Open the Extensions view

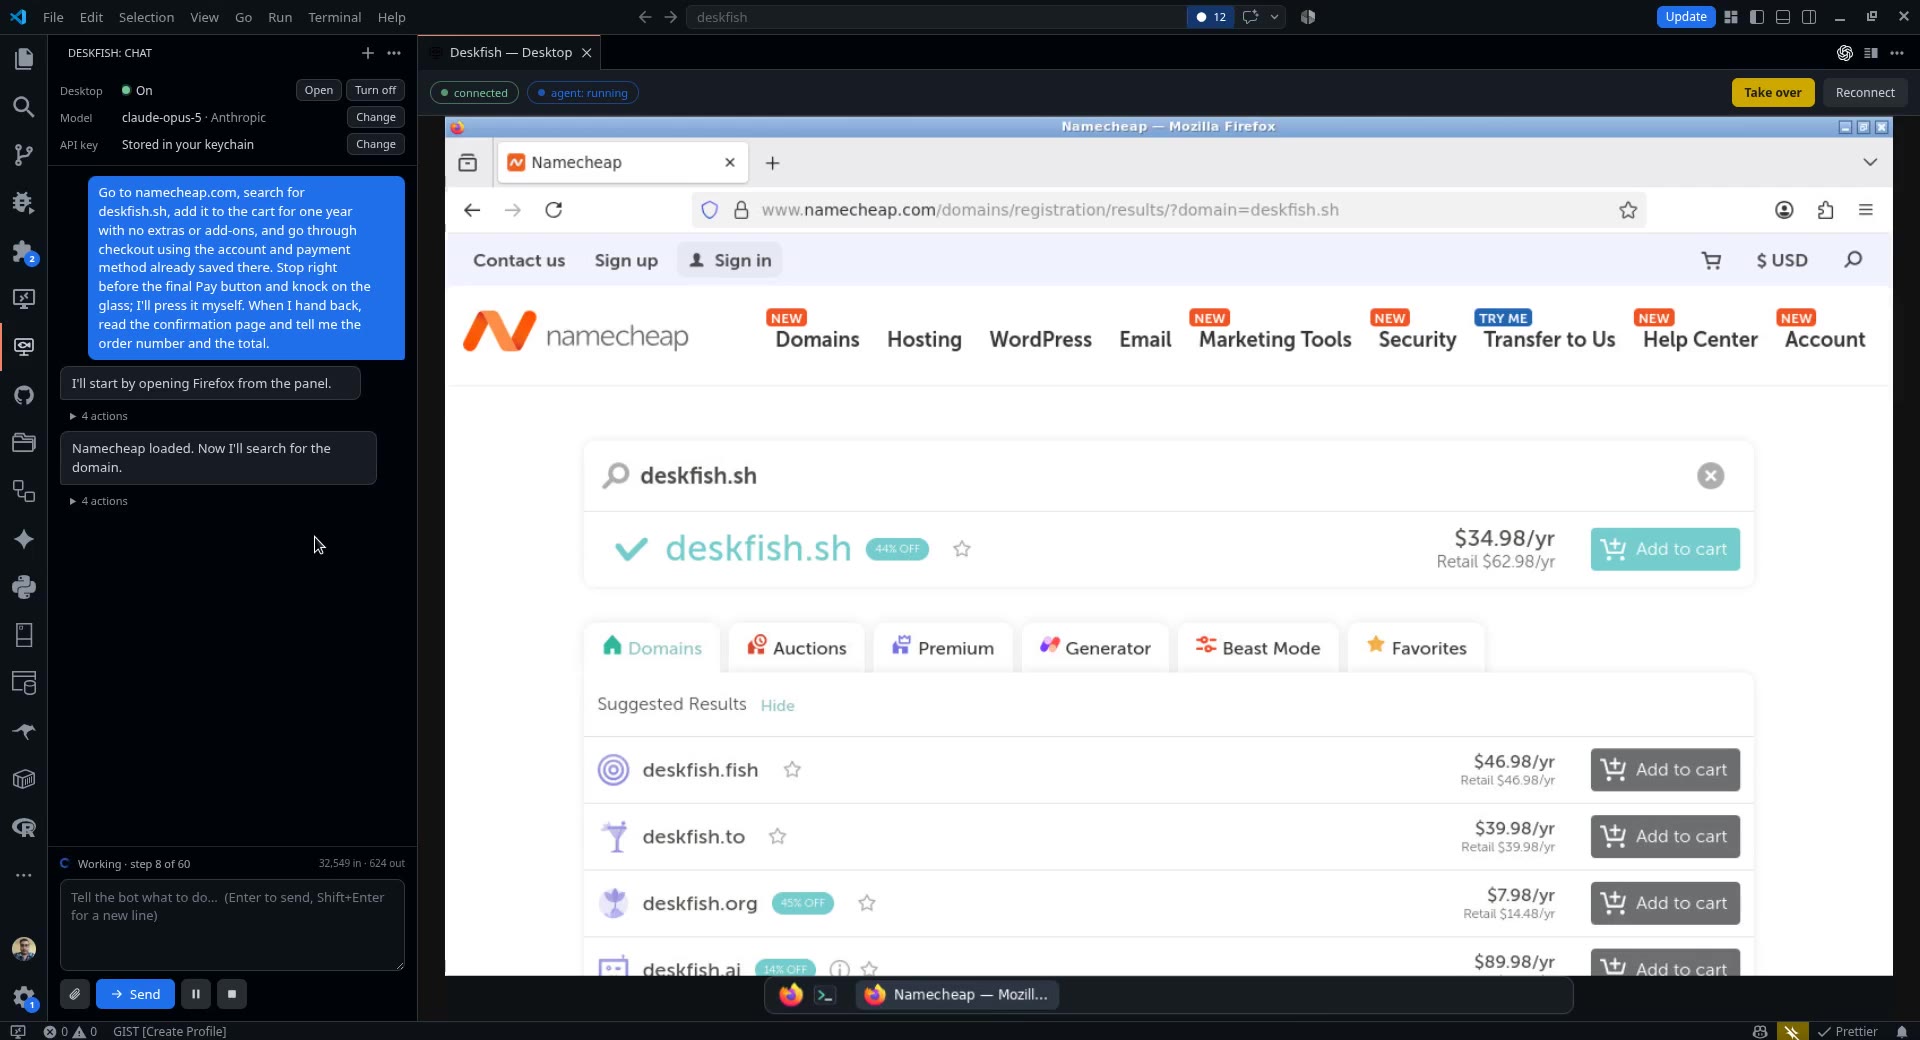pyautogui.click(x=24, y=251)
